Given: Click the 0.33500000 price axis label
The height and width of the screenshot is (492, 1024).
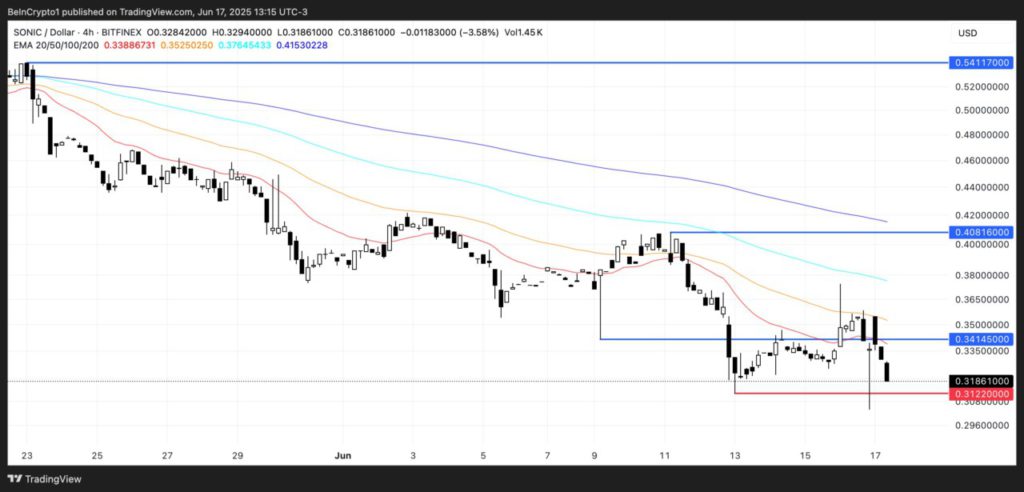Looking at the screenshot, I should point(983,351).
